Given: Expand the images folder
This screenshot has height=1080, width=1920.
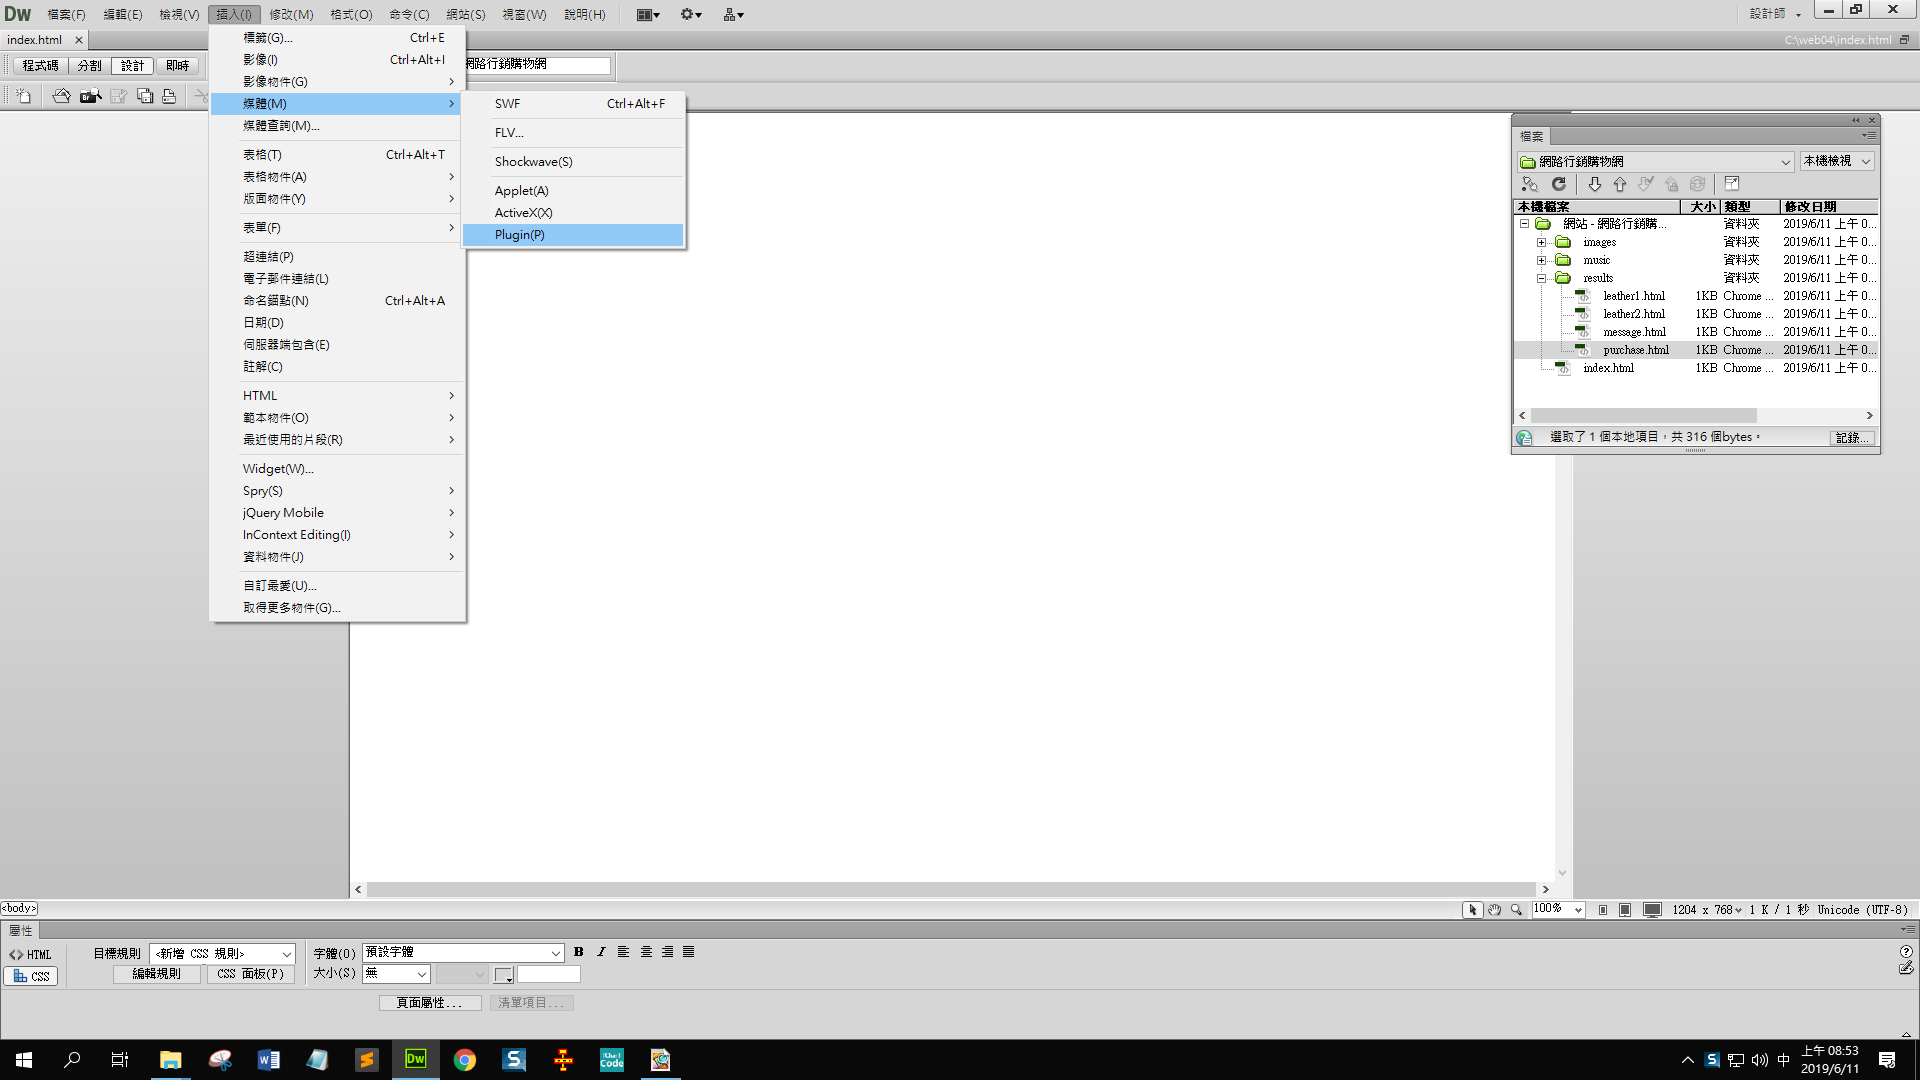Looking at the screenshot, I should point(1541,242).
